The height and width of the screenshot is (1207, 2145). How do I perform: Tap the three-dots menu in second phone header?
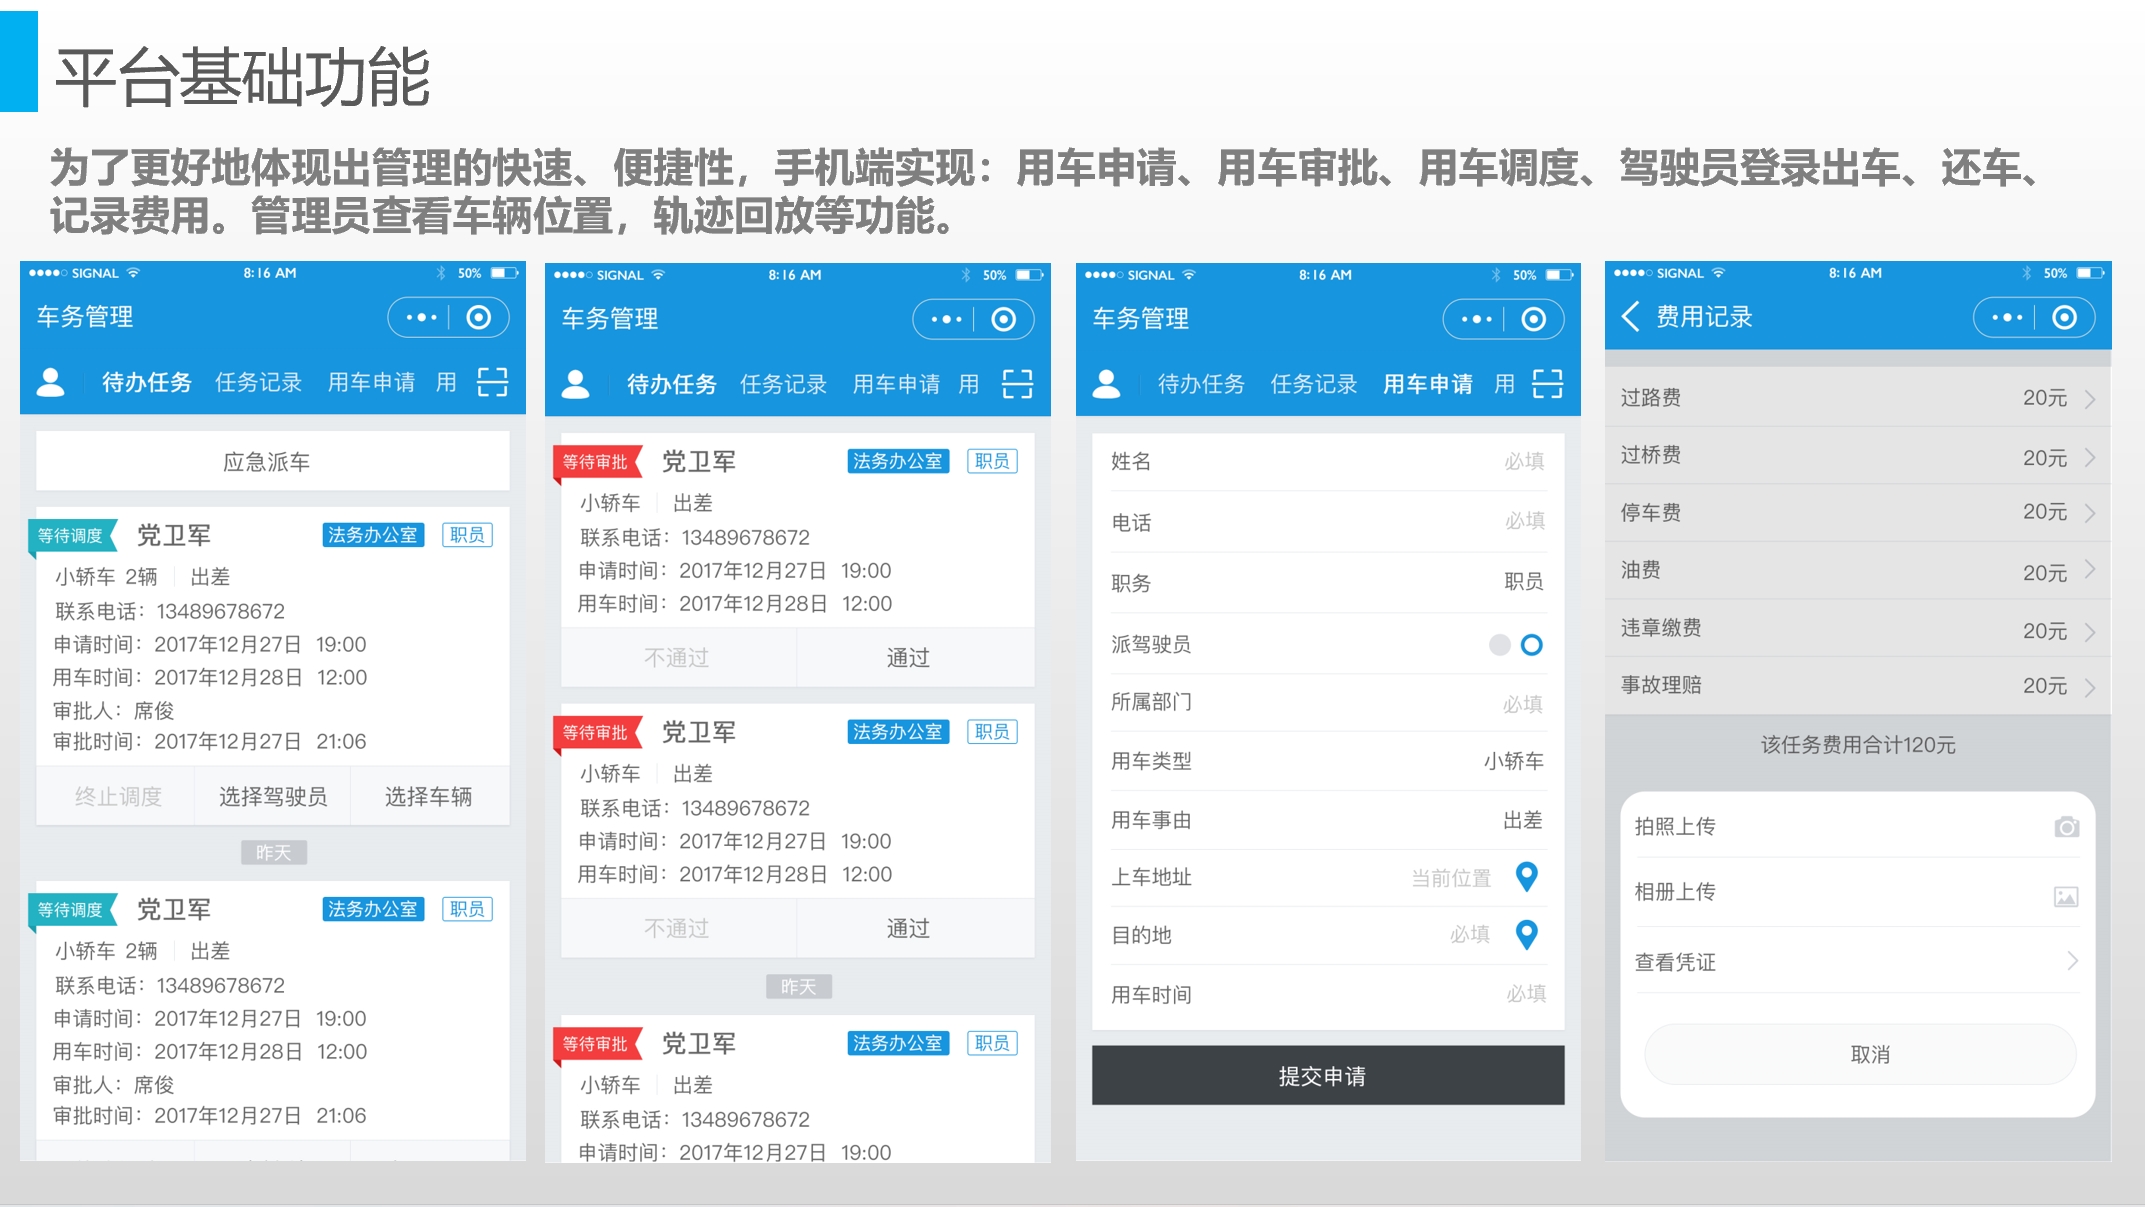click(x=946, y=320)
